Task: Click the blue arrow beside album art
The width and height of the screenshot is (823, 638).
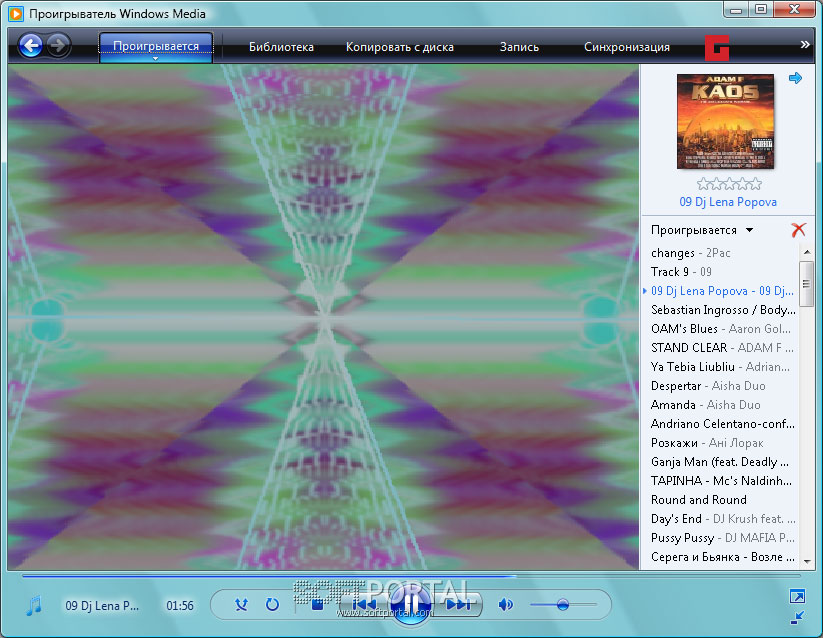Action: pyautogui.click(x=795, y=78)
